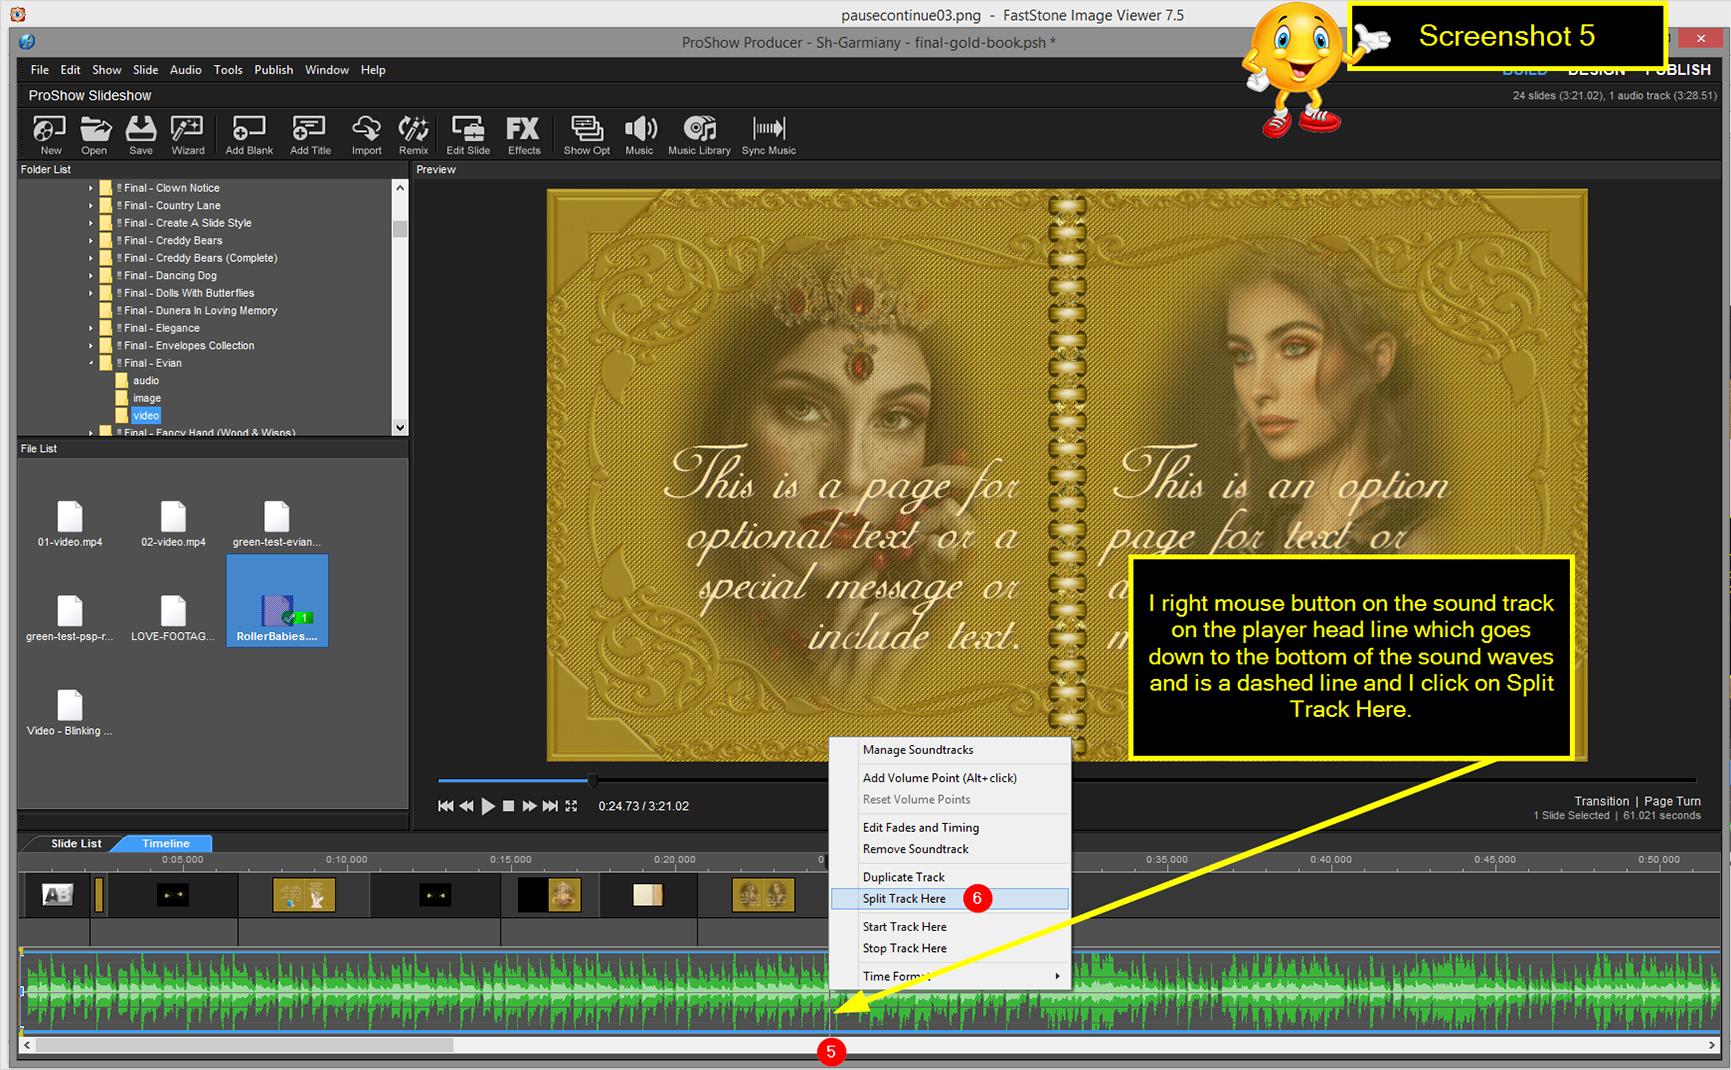Open a show with the Open icon
This screenshot has width=1731, height=1070.
(94, 134)
